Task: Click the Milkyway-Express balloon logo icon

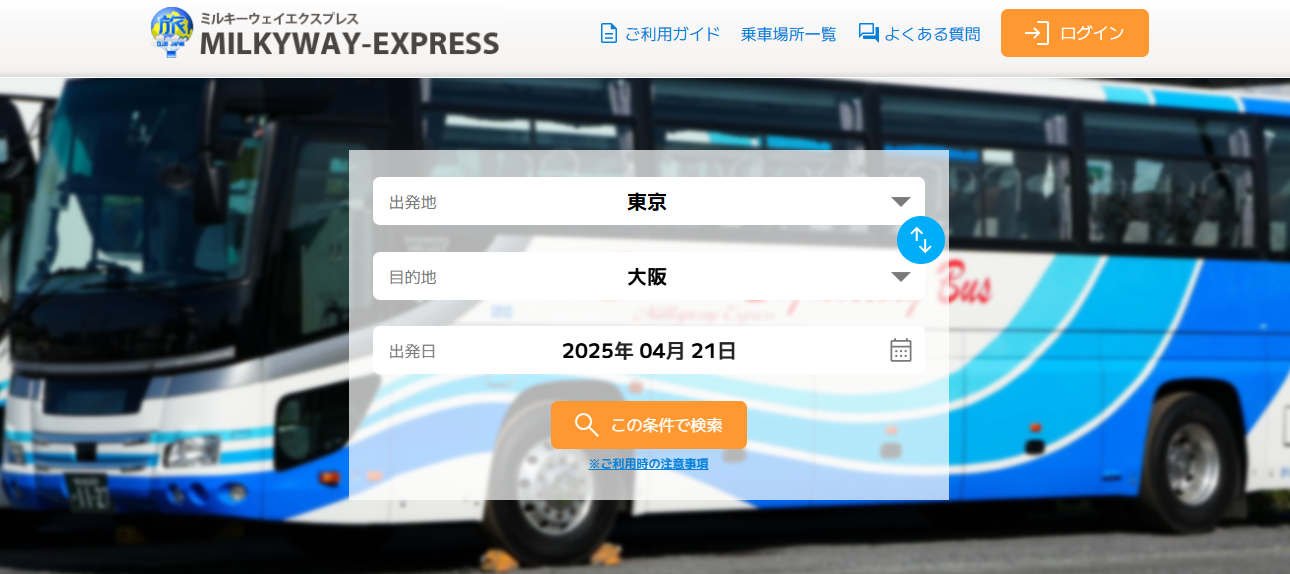Action: tap(171, 32)
